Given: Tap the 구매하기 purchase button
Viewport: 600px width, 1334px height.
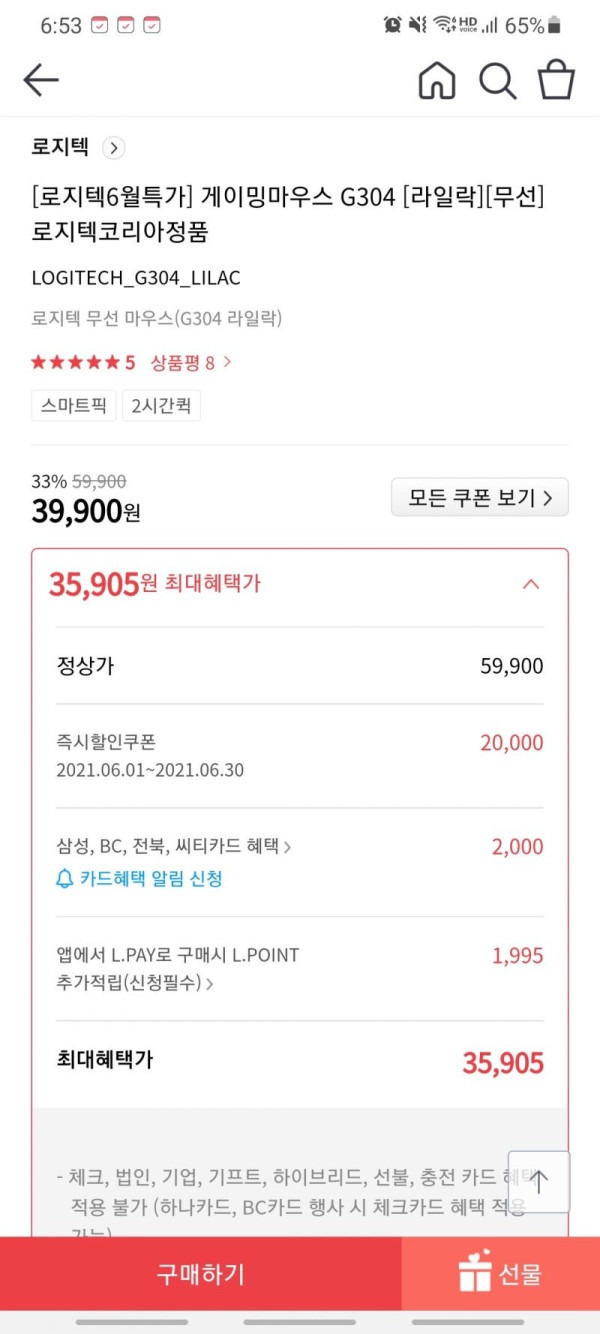Looking at the screenshot, I should click(x=200, y=1274).
